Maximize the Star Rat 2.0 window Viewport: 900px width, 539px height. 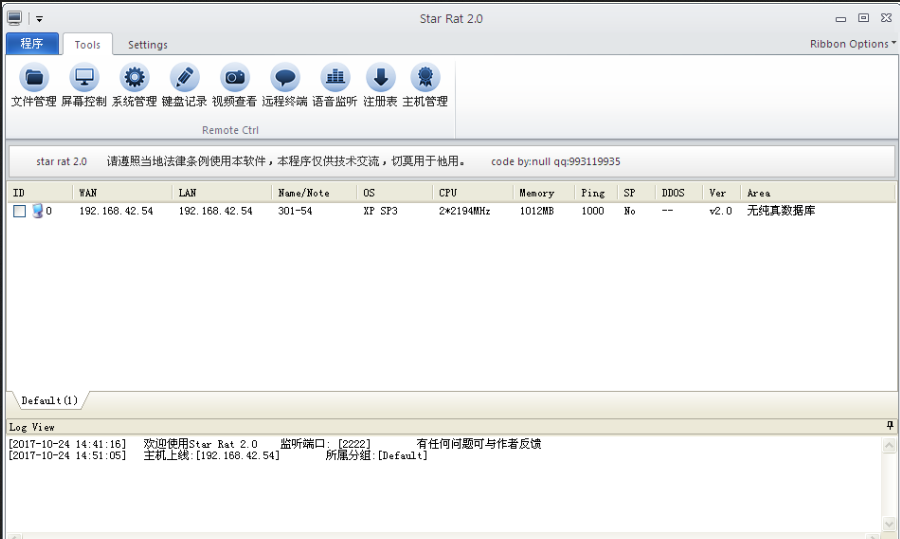point(863,18)
